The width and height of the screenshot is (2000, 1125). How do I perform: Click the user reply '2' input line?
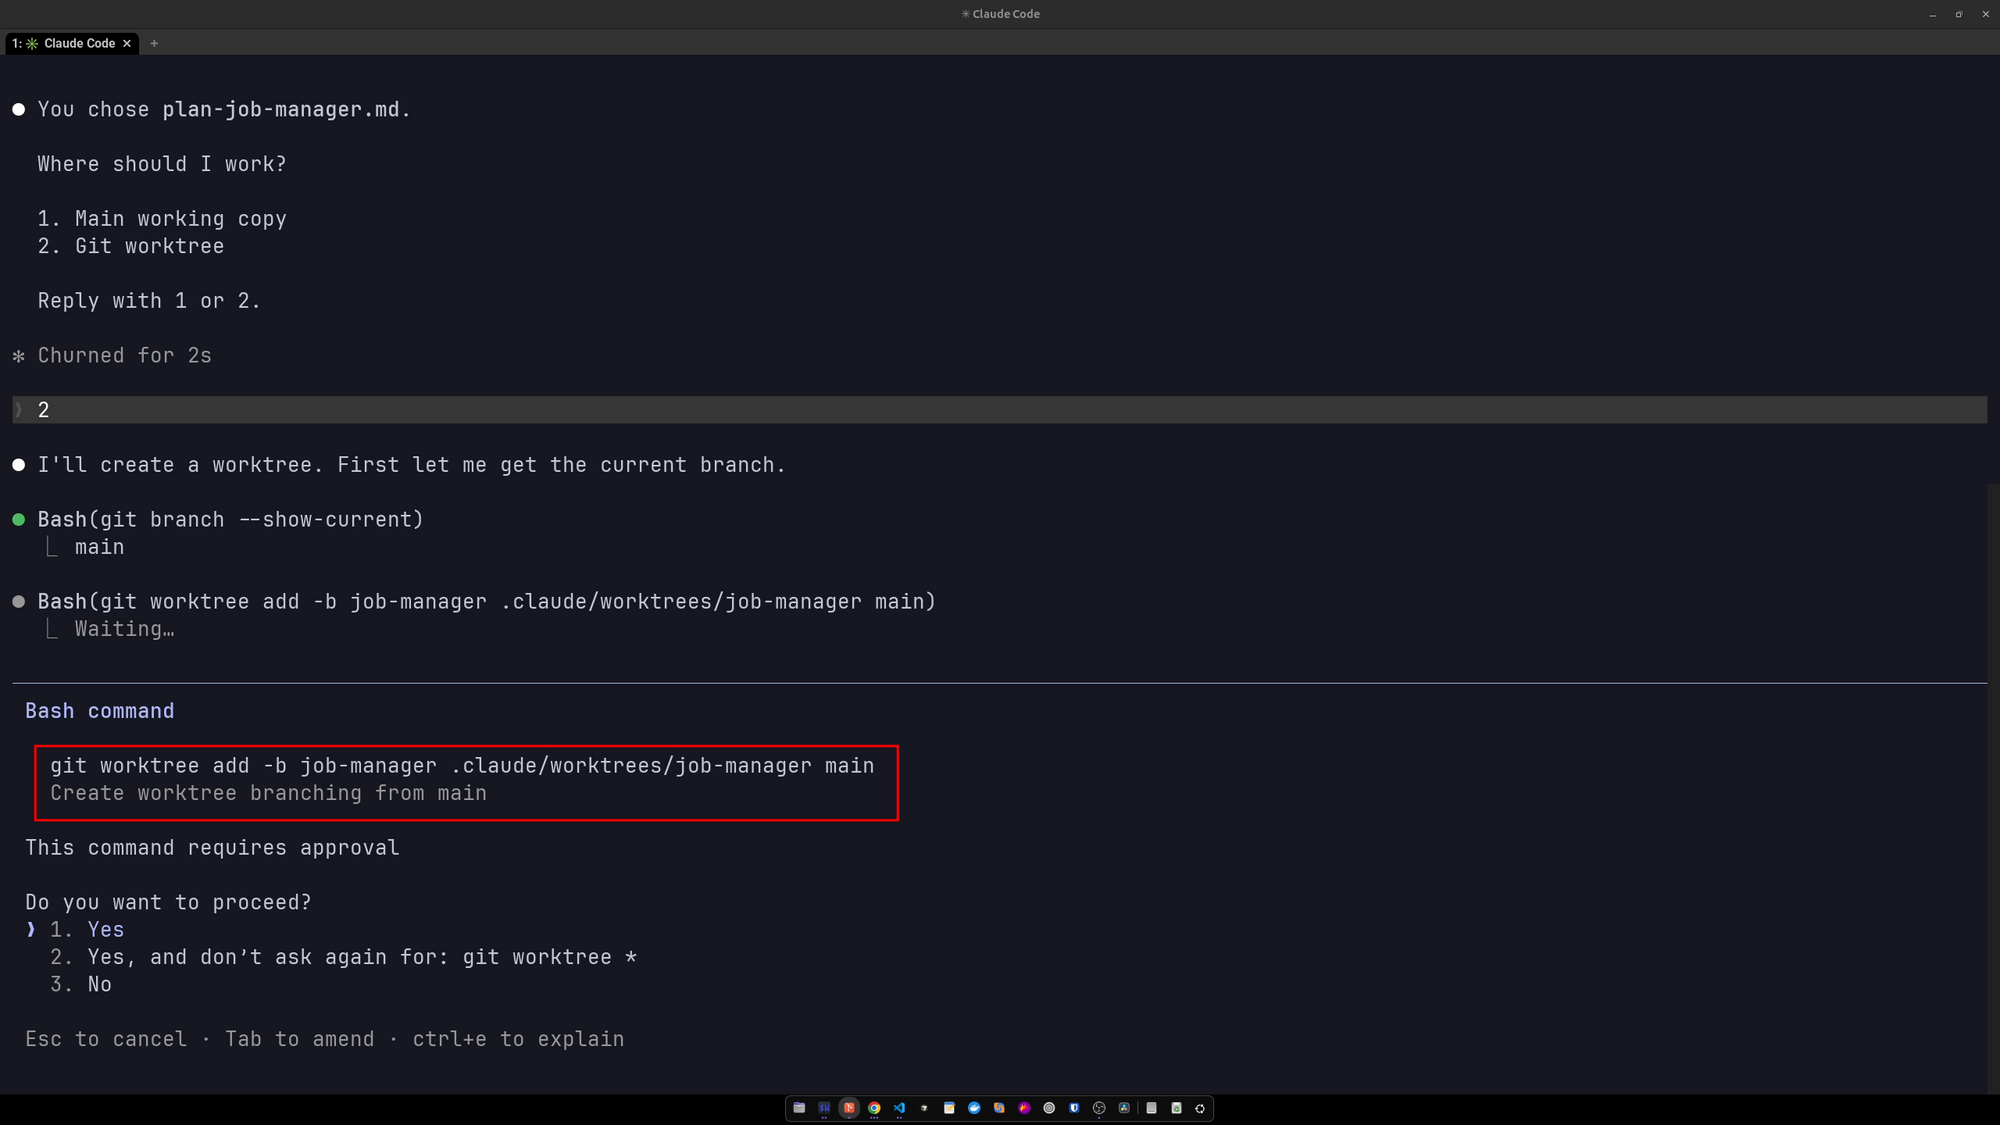click(x=999, y=410)
